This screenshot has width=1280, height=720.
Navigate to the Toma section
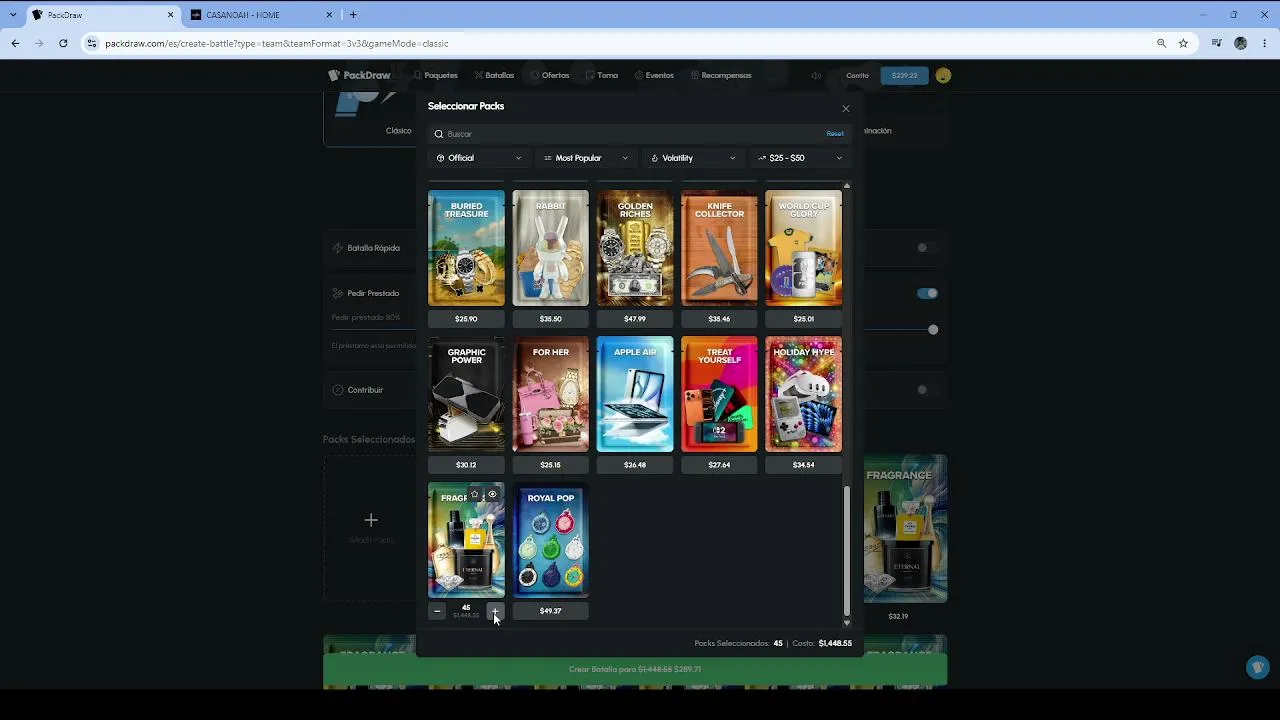coord(602,75)
